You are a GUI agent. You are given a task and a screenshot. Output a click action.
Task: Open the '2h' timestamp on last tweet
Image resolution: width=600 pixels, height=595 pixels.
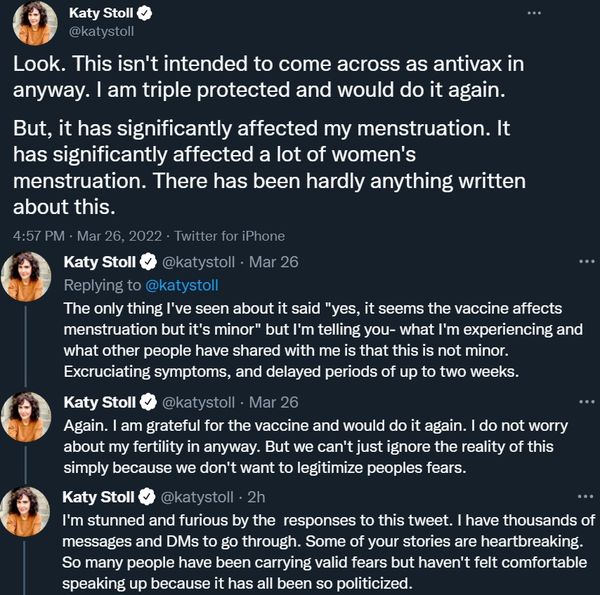(256, 497)
